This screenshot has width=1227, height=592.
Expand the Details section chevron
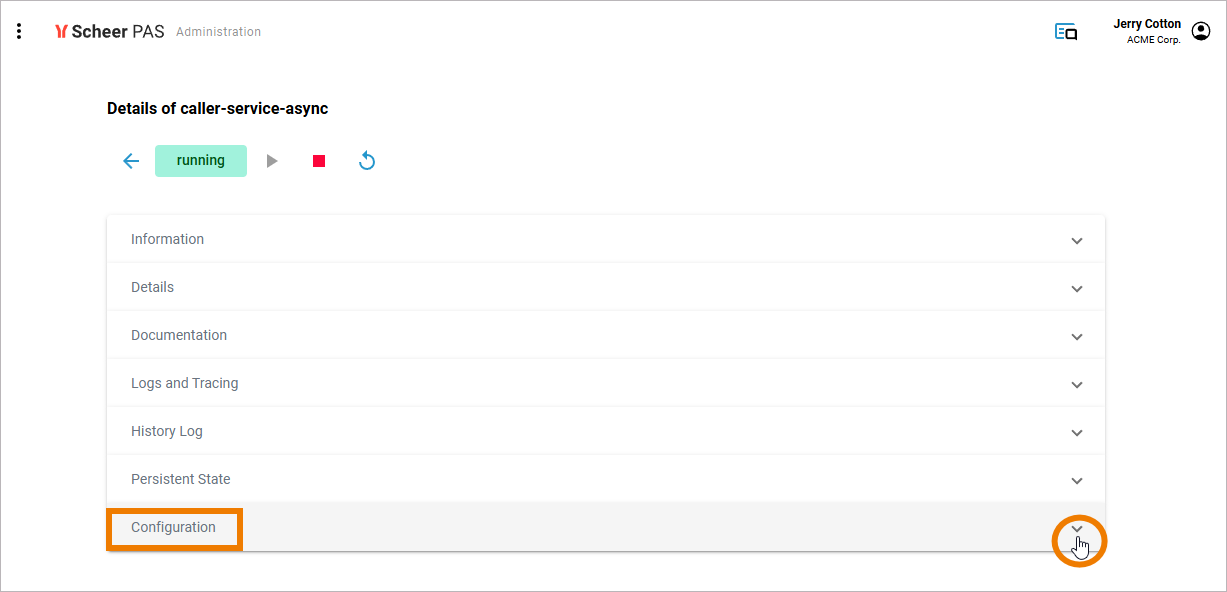[1077, 289]
